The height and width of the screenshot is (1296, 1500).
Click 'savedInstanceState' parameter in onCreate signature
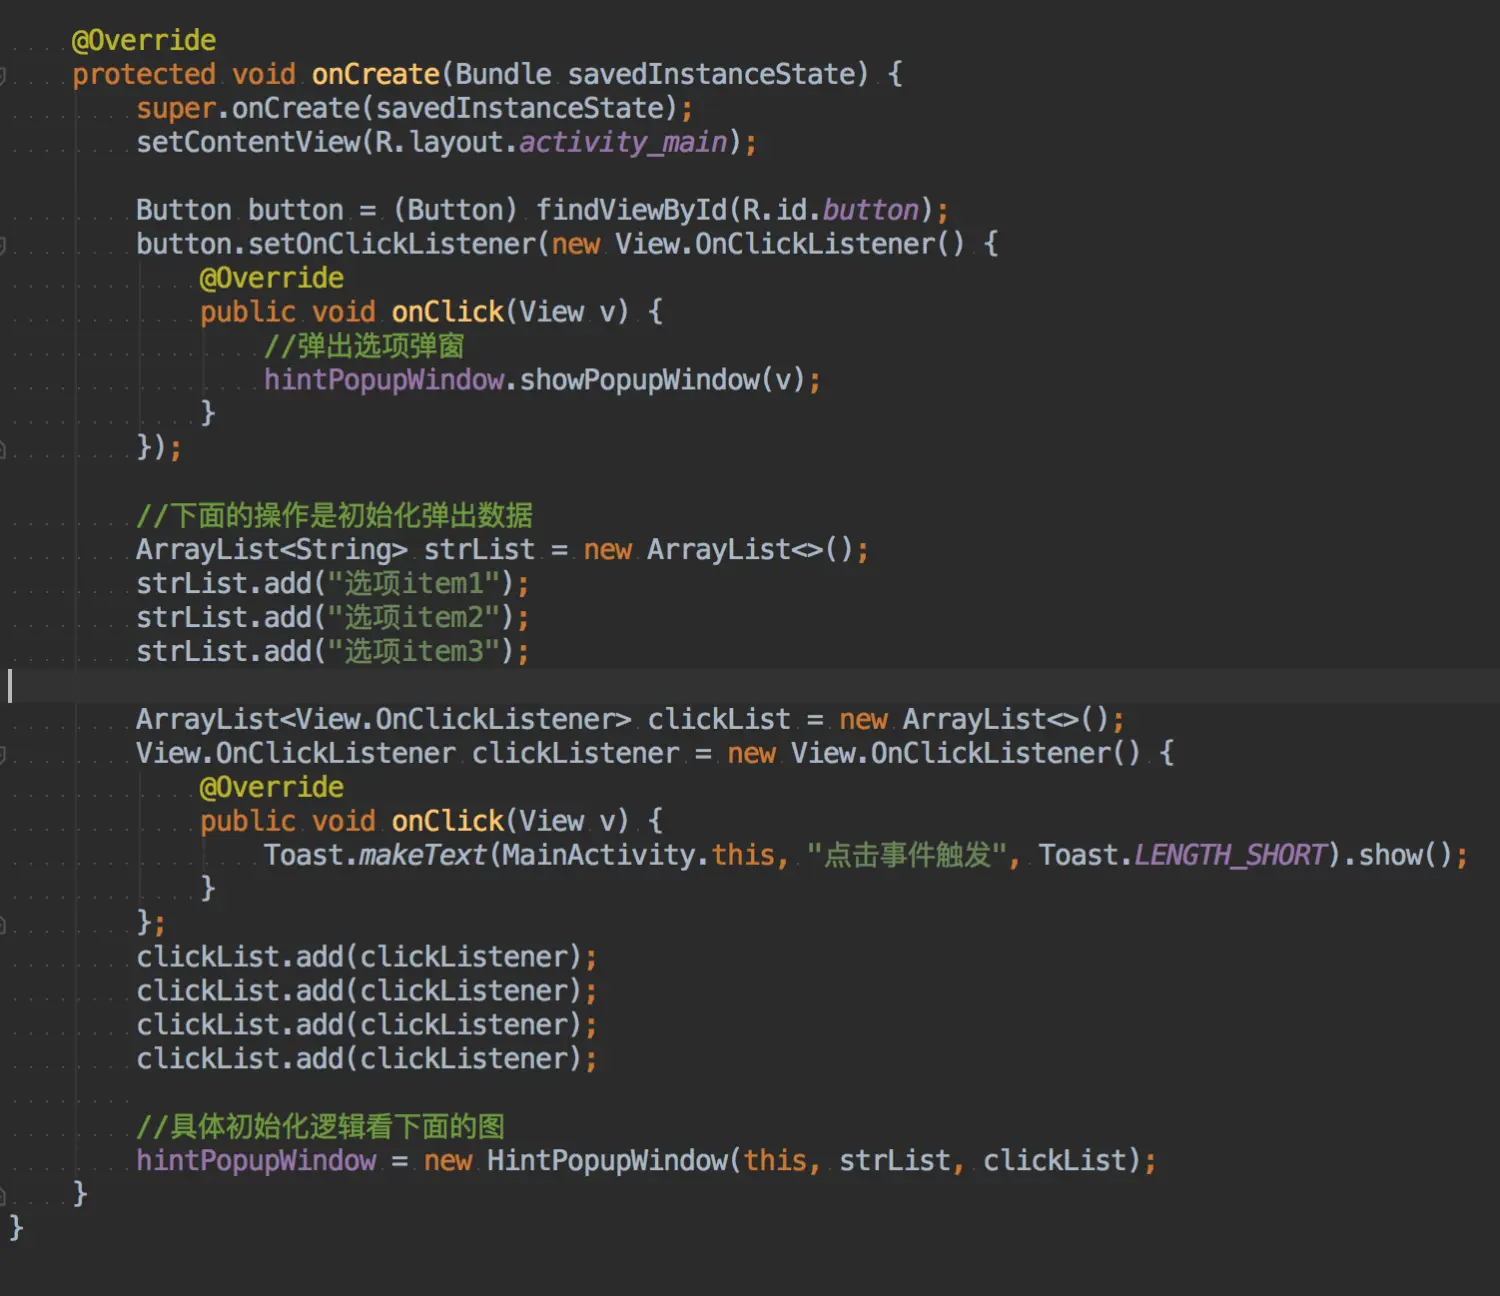711,74
